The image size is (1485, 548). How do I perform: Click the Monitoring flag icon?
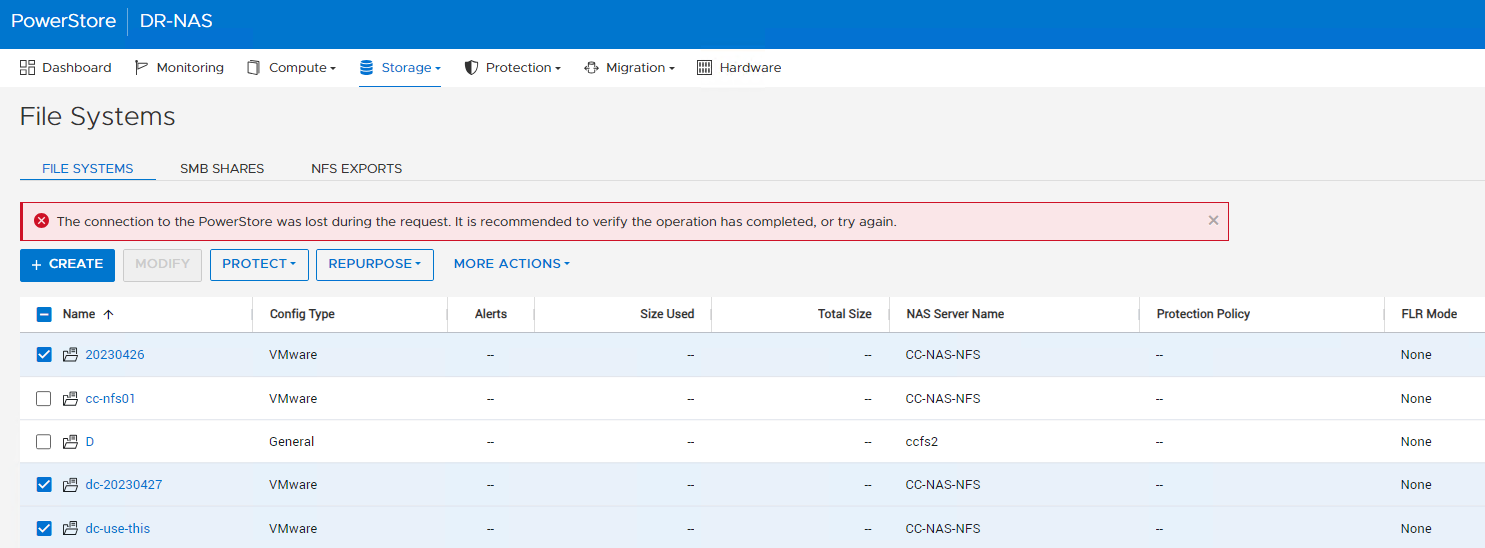(x=142, y=68)
